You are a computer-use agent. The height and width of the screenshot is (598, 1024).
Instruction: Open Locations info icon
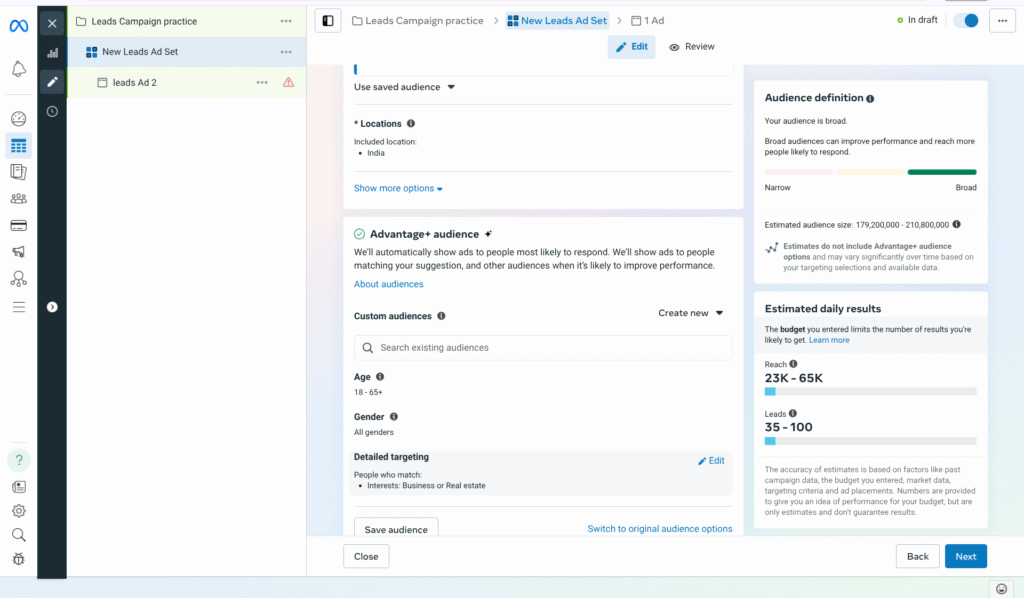click(x=411, y=123)
